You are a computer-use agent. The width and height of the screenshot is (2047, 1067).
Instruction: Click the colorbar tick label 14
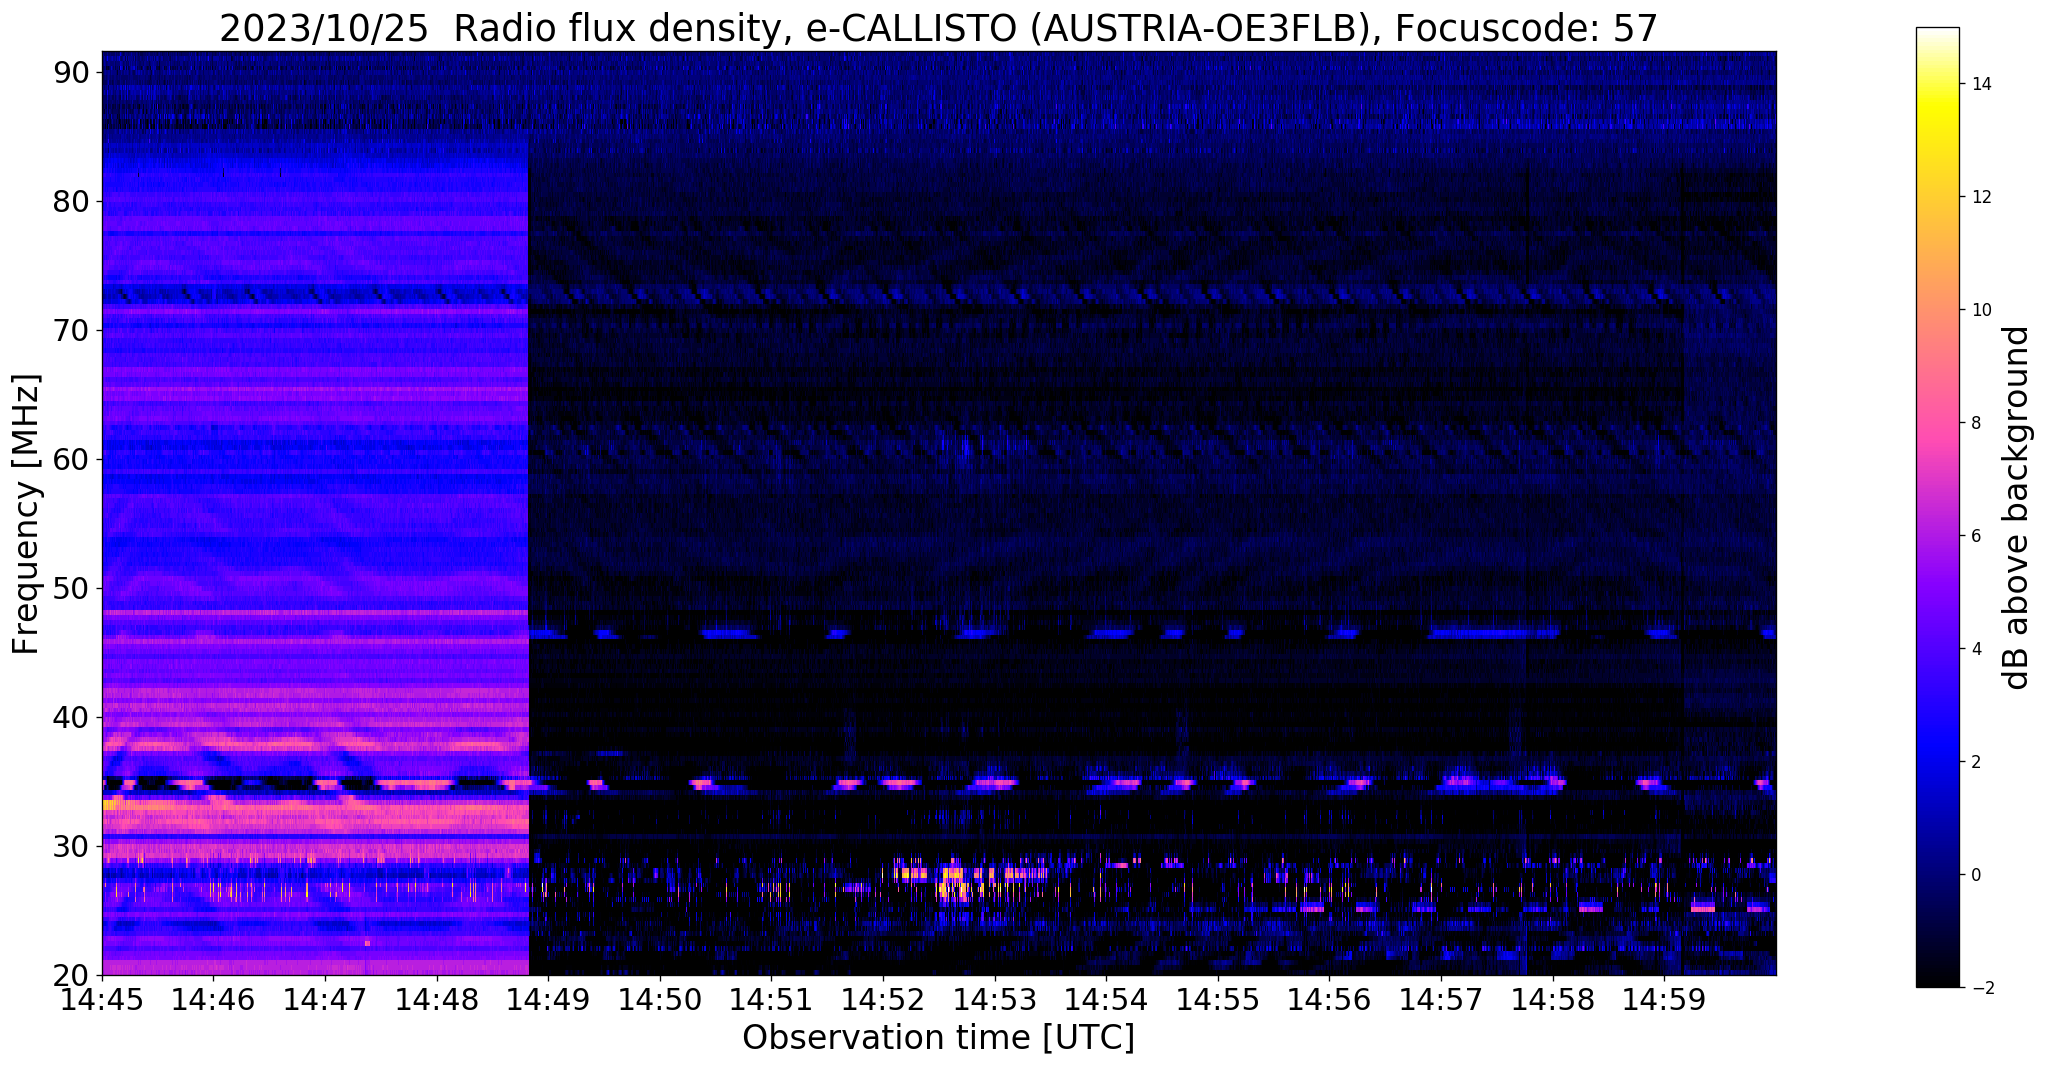[x=1980, y=84]
